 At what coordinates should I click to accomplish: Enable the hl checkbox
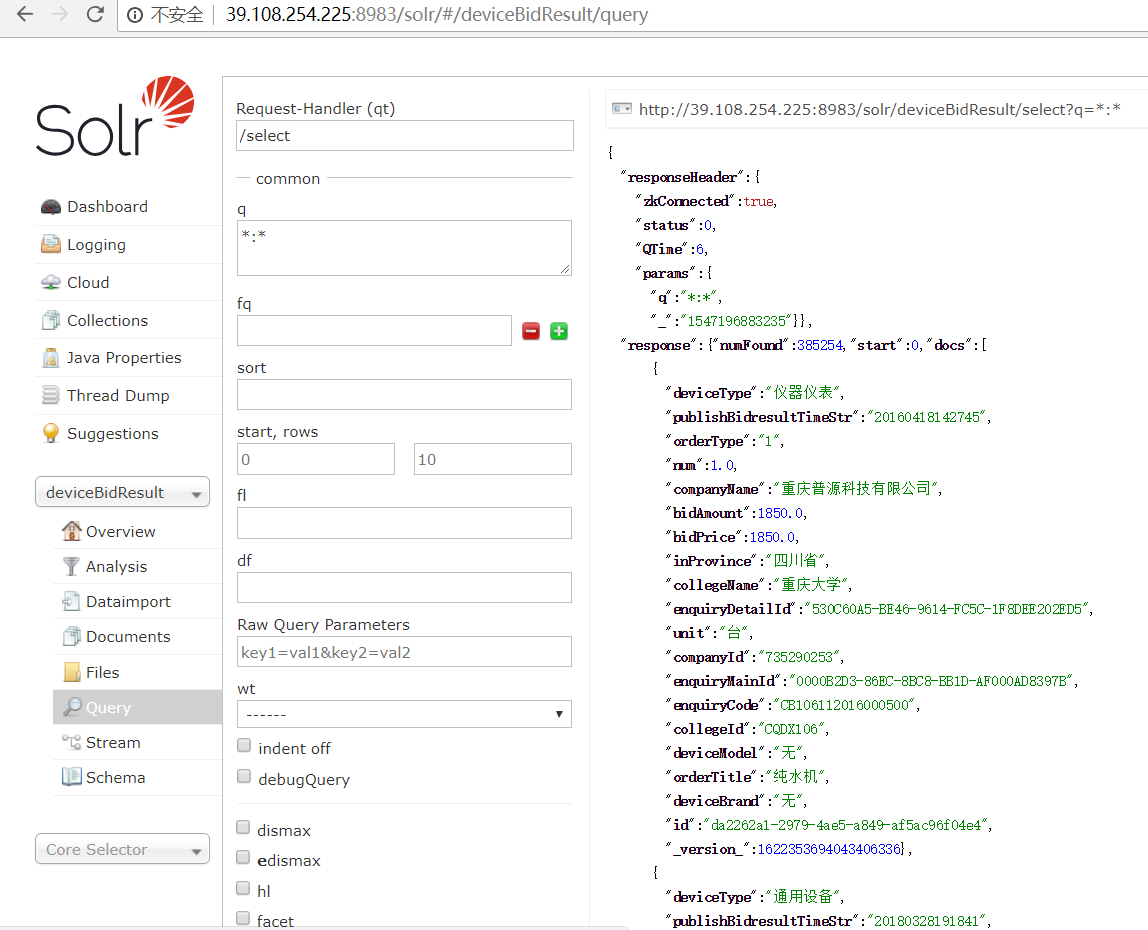click(243, 888)
